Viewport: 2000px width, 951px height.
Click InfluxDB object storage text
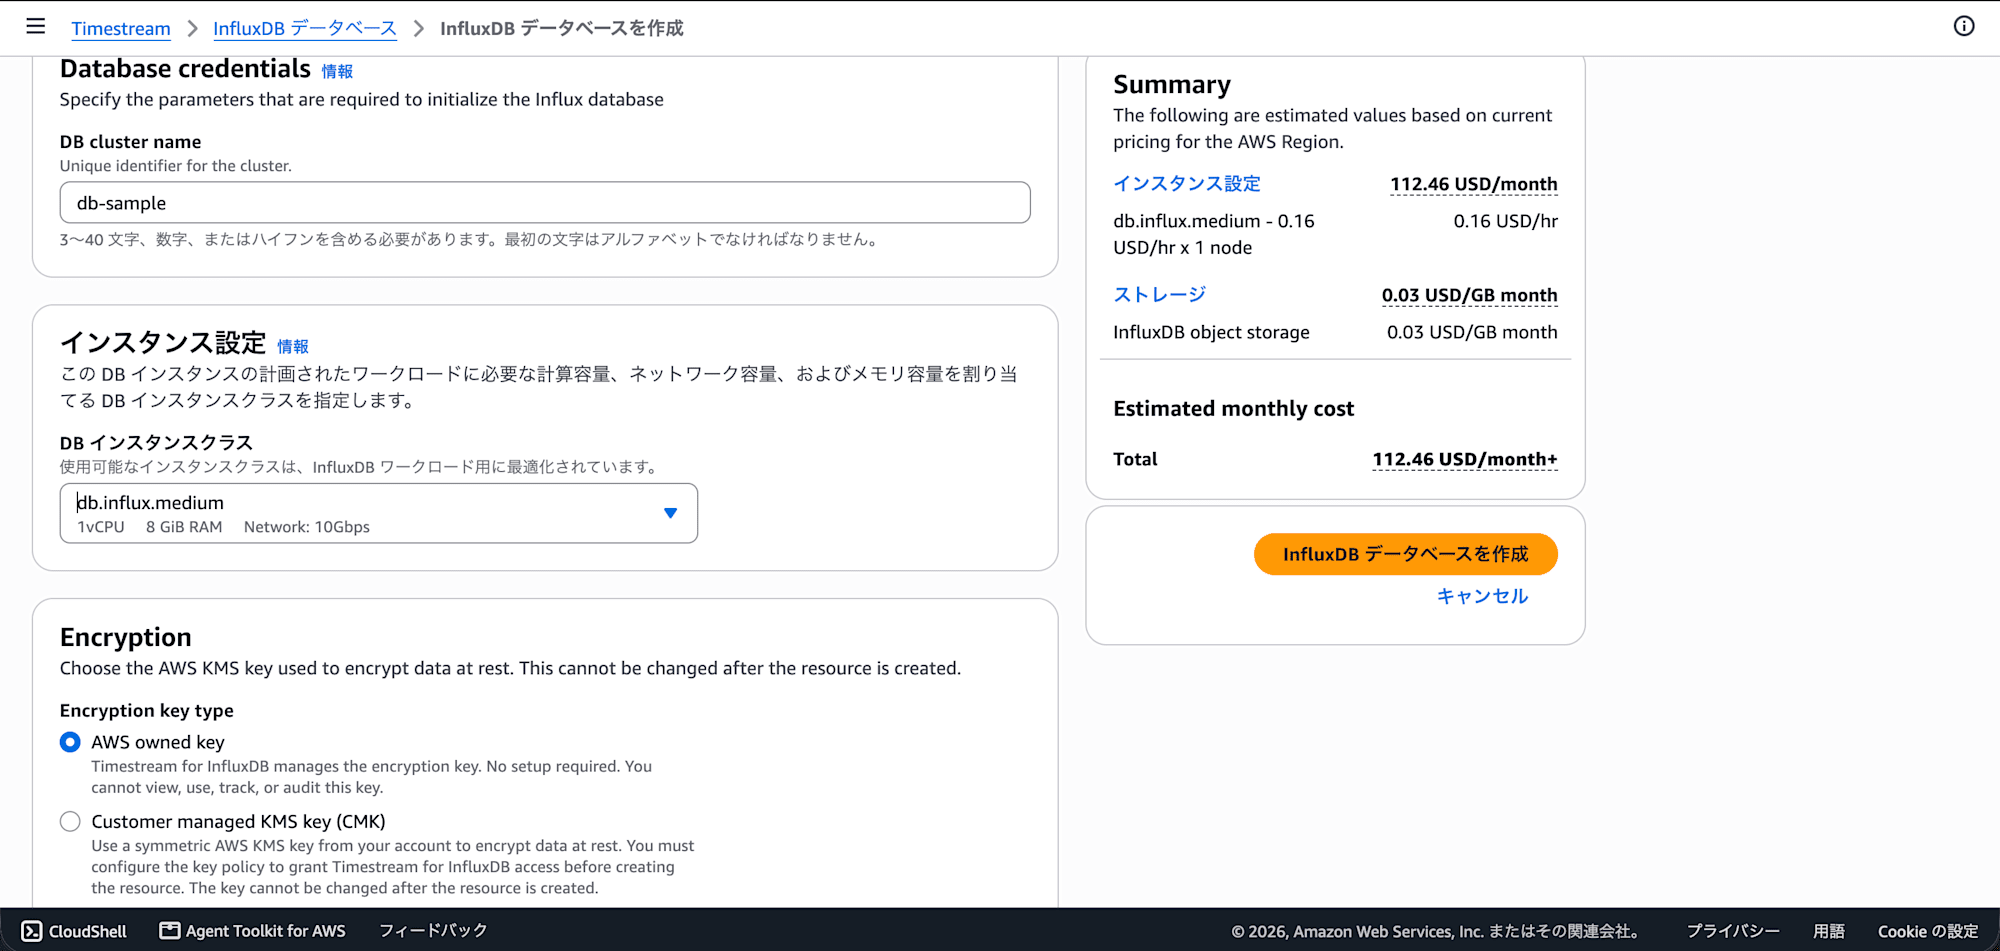coord(1211,332)
